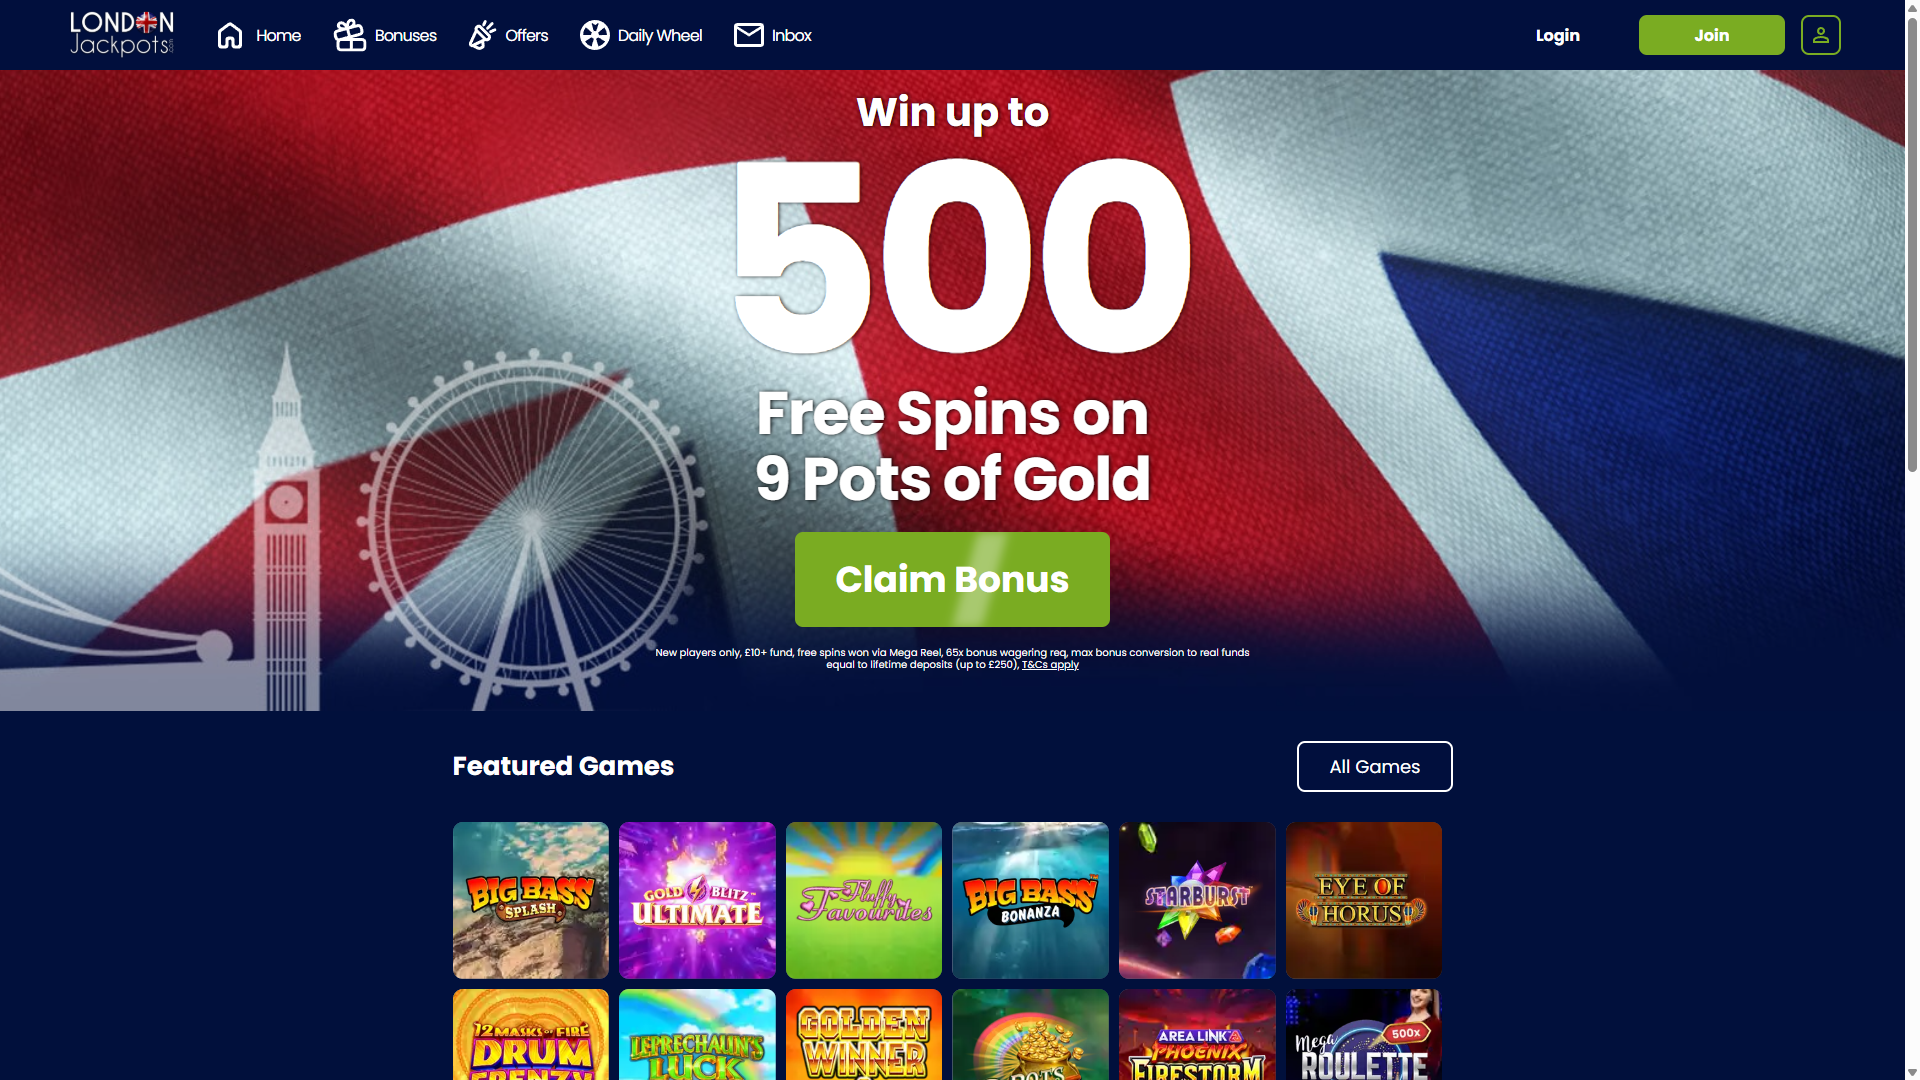This screenshot has height=1080, width=1920.
Task: Click the Home house icon
Action: coord(230,35)
